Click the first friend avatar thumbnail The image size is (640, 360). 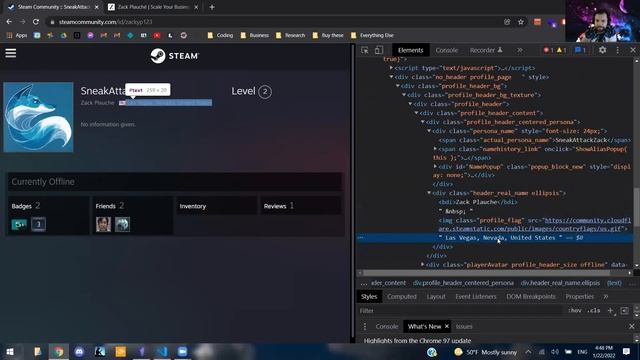click(x=103, y=224)
